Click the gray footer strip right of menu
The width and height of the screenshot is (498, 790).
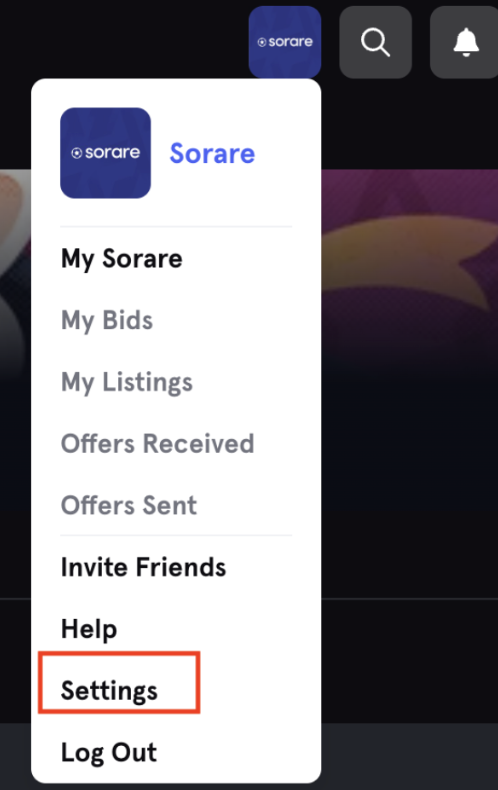click(409, 756)
